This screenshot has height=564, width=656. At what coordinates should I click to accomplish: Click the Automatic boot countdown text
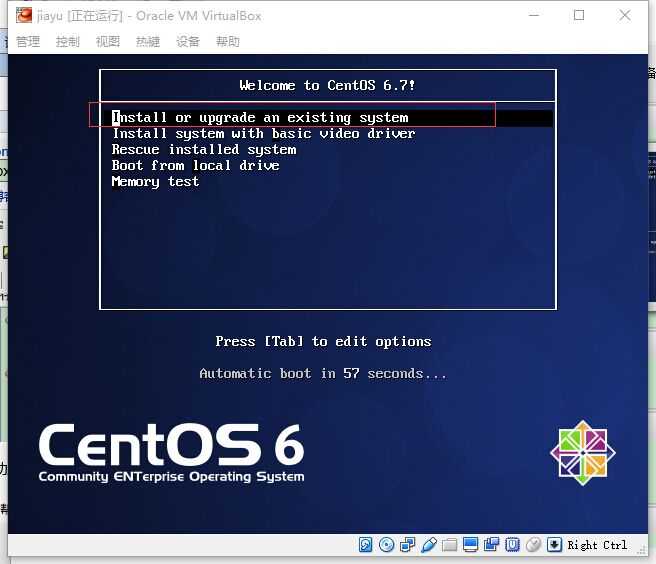[x=323, y=373]
